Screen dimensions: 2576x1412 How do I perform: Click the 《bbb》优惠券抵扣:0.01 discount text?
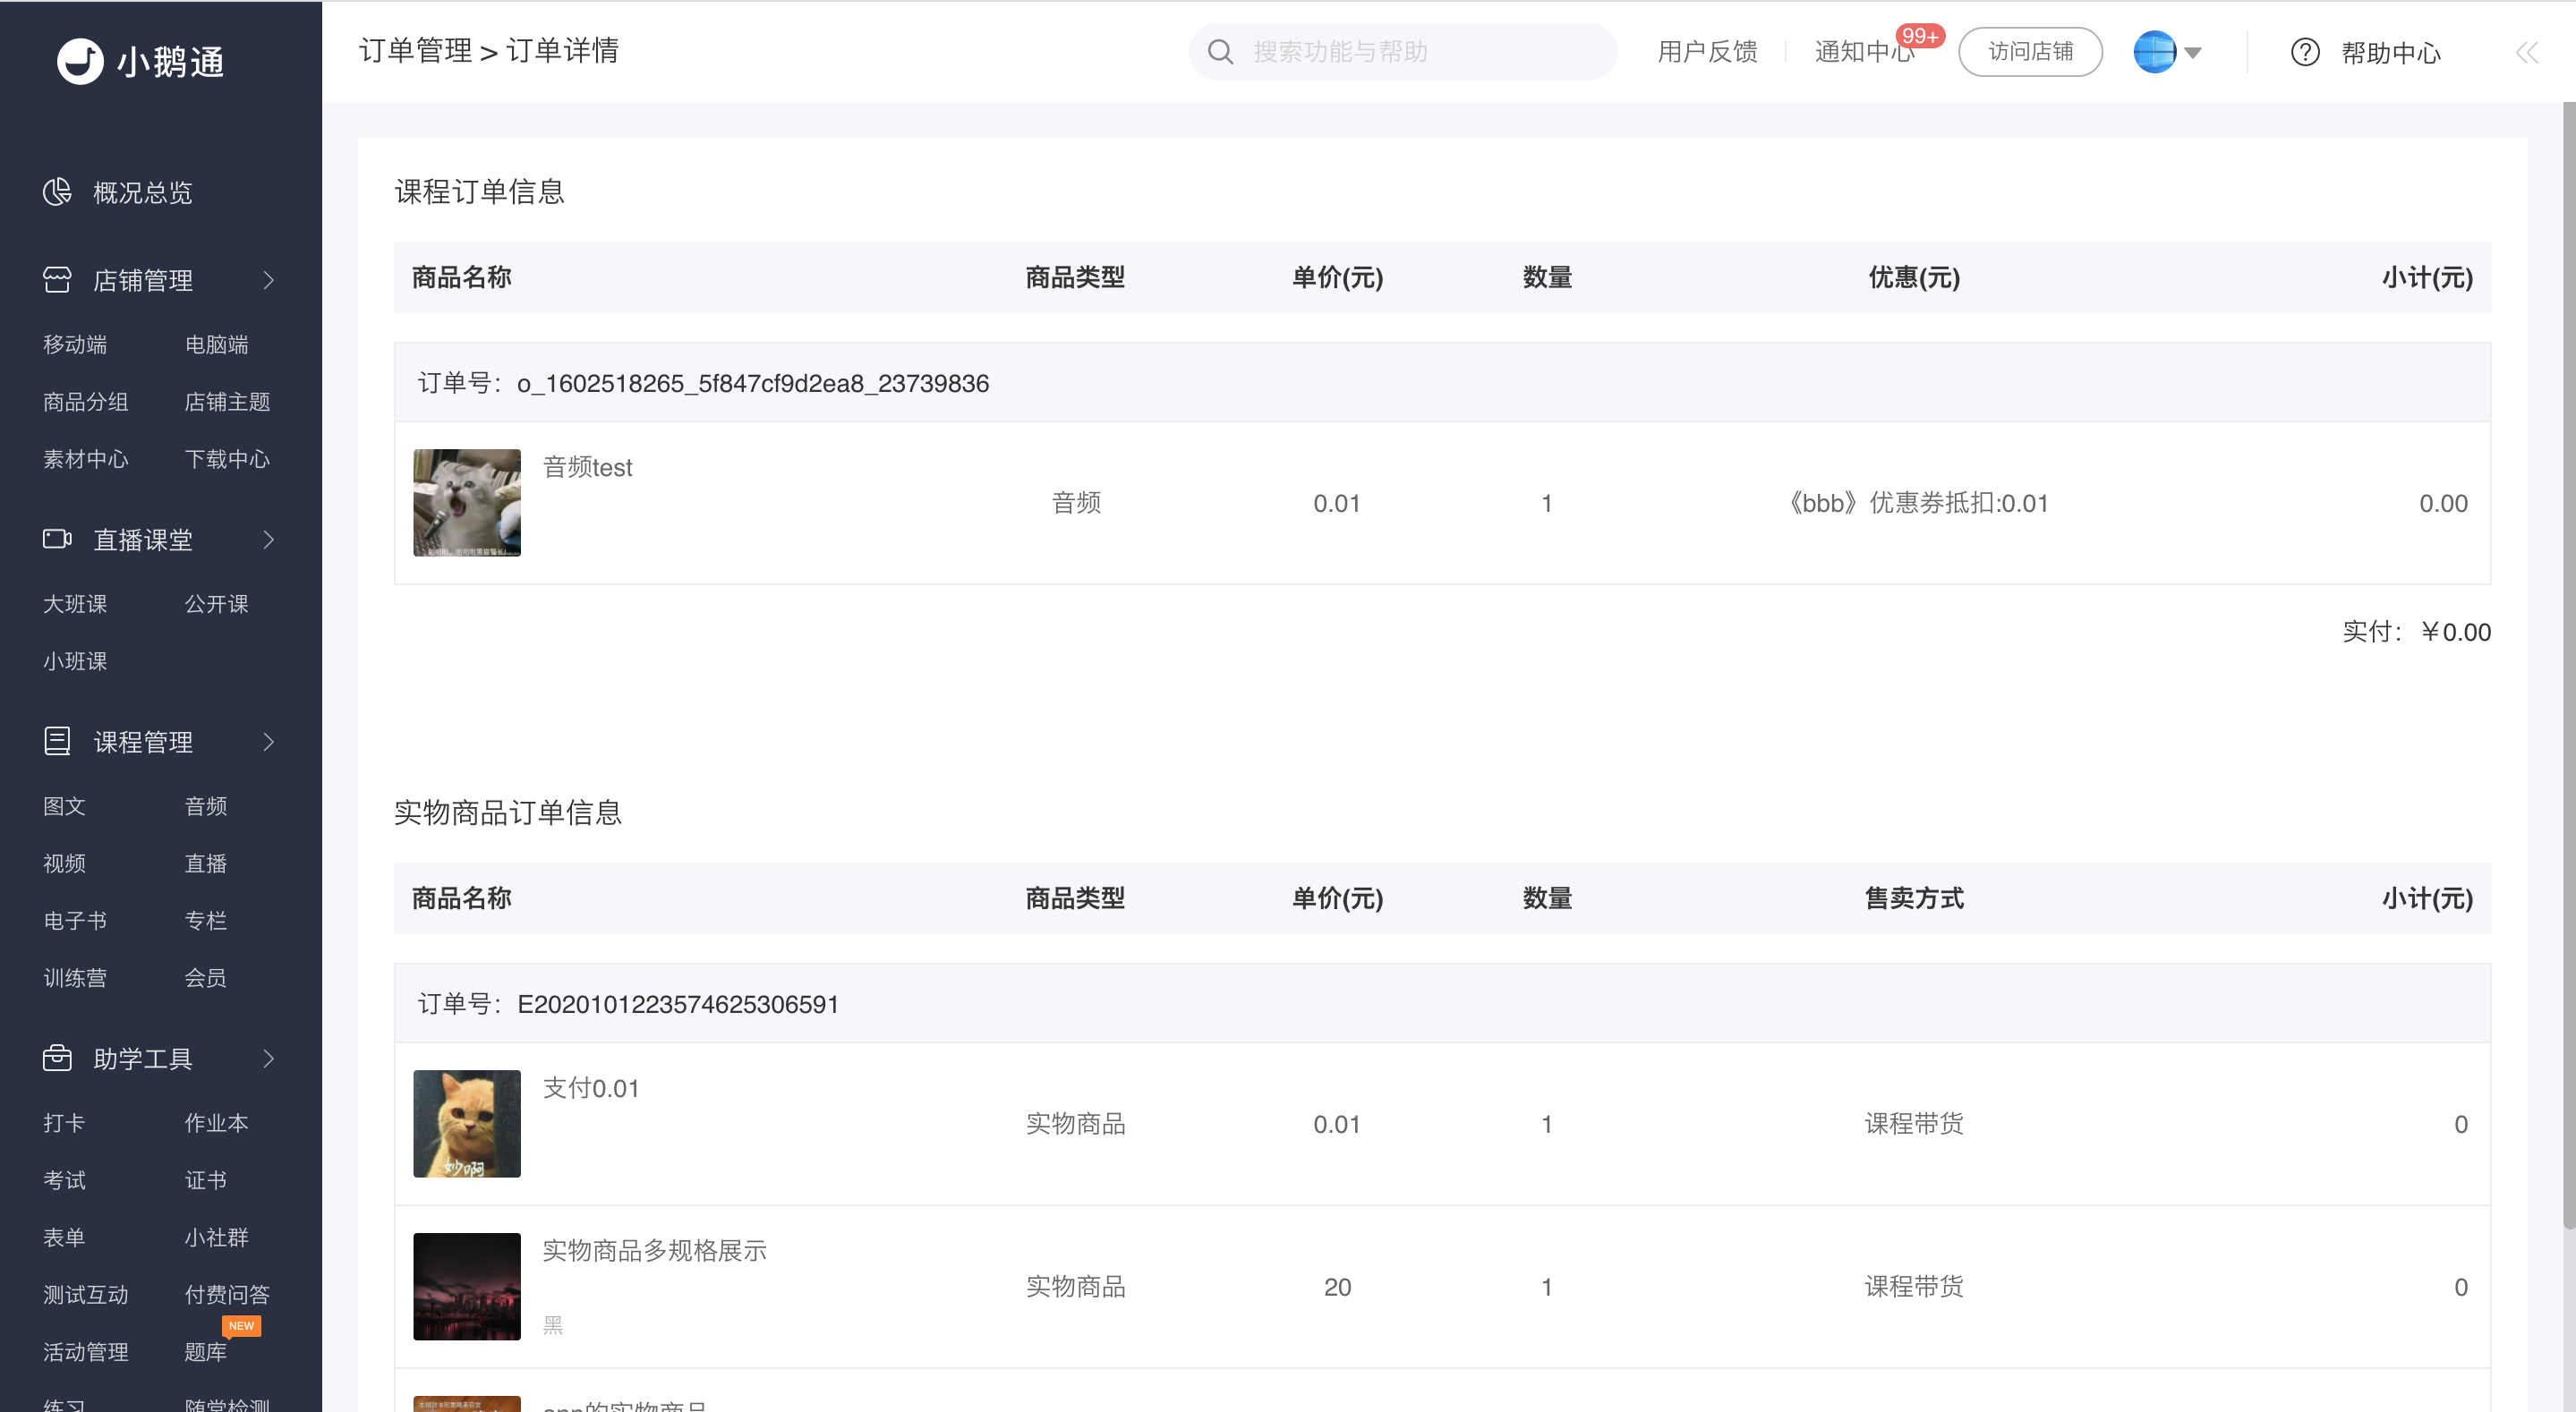tap(1916, 503)
